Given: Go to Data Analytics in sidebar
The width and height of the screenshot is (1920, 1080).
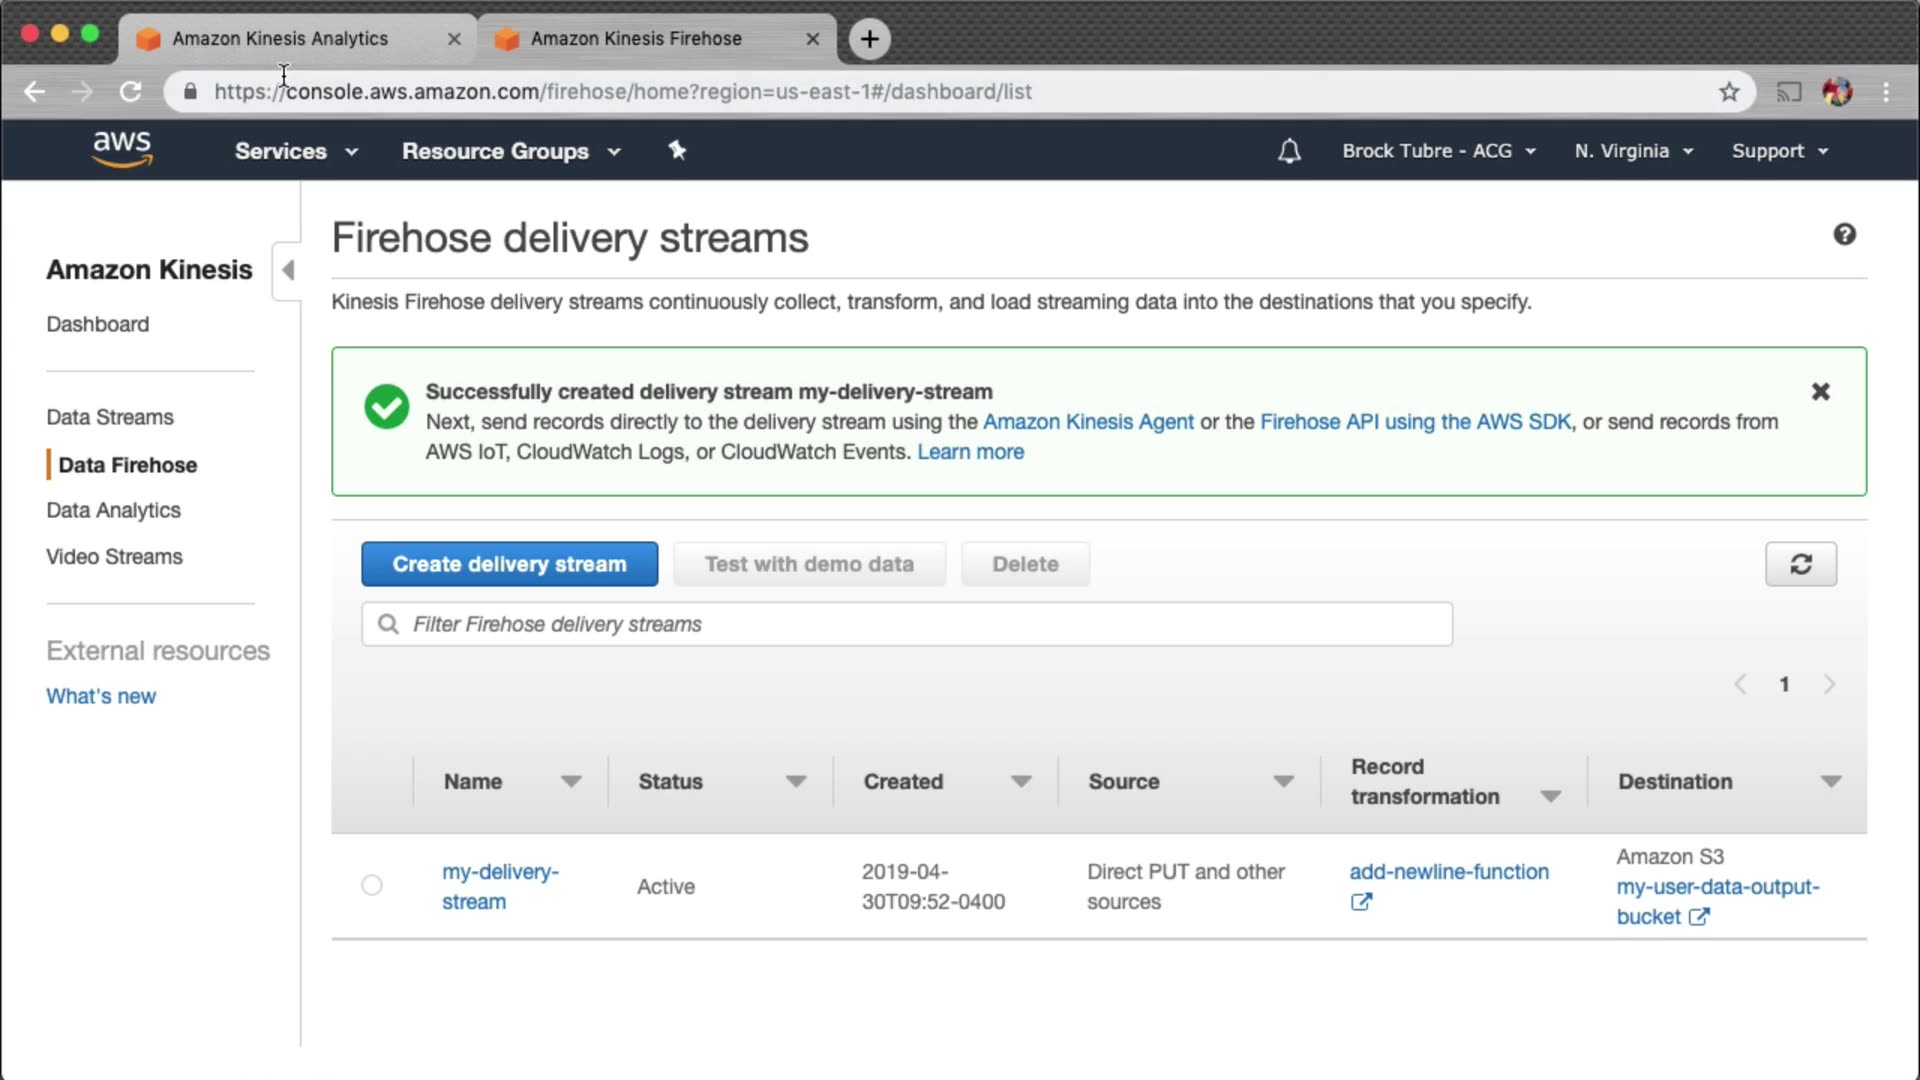Looking at the screenshot, I should click(x=113, y=510).
